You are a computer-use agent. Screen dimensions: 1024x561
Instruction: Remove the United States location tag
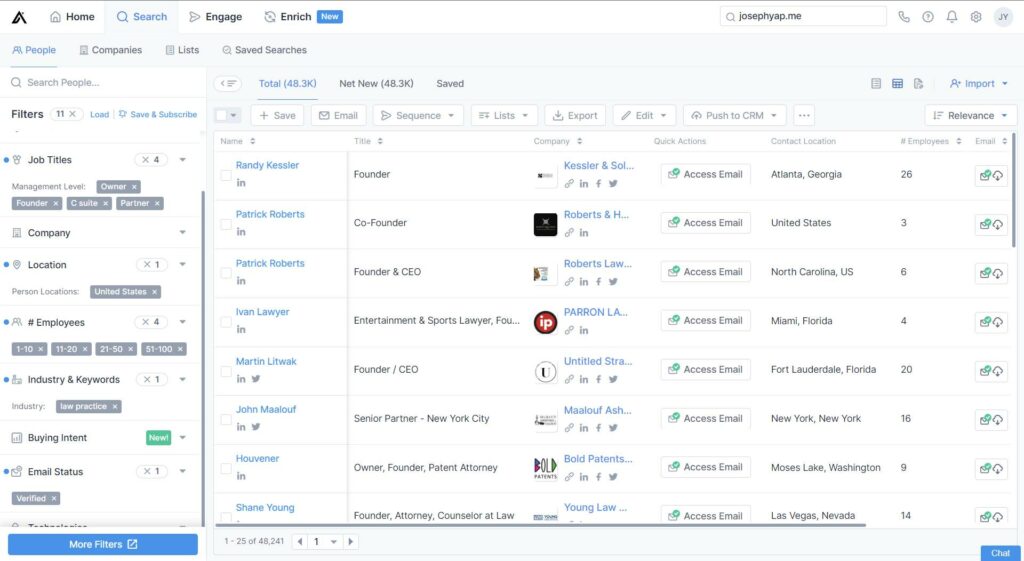point(155,292)
